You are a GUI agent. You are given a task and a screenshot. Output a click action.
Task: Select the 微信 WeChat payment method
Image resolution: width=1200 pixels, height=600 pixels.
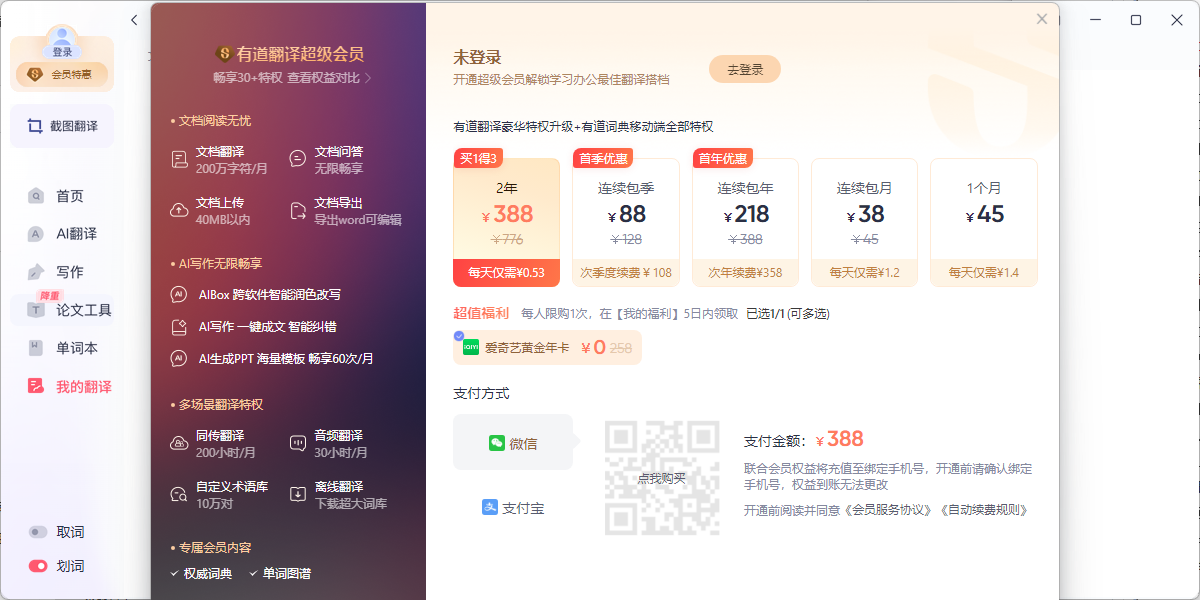point(513,443)
